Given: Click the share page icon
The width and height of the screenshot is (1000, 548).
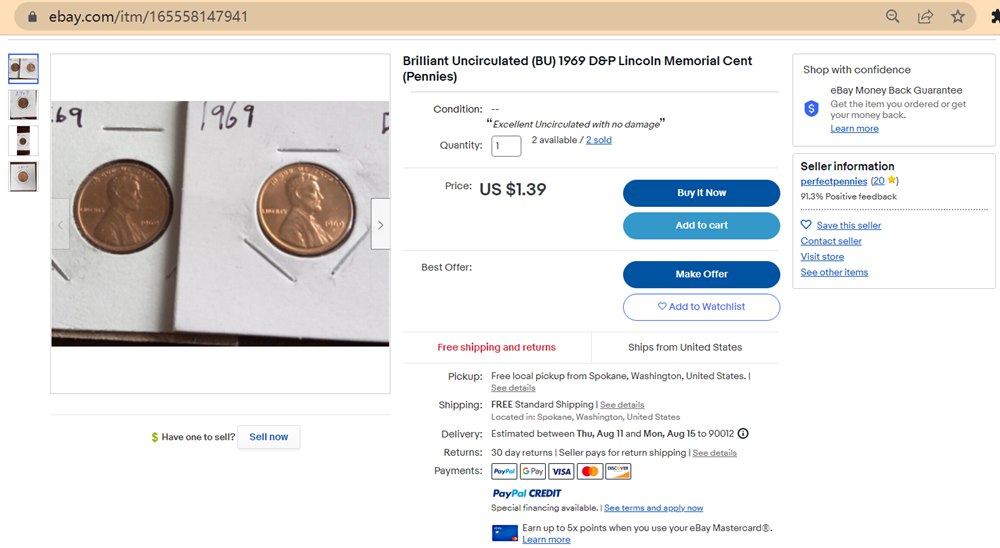Looking at the screenshot, I should (926, 16).
